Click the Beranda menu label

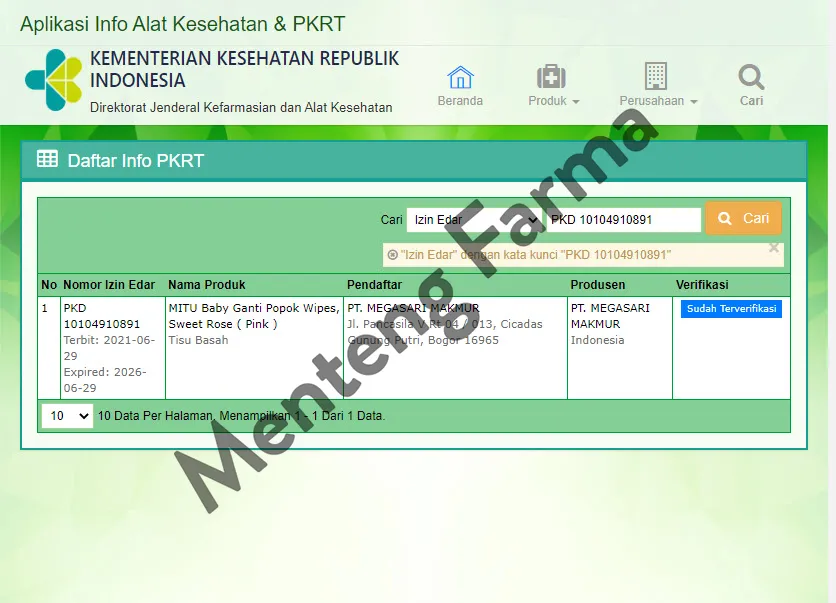tap(460, 101)
